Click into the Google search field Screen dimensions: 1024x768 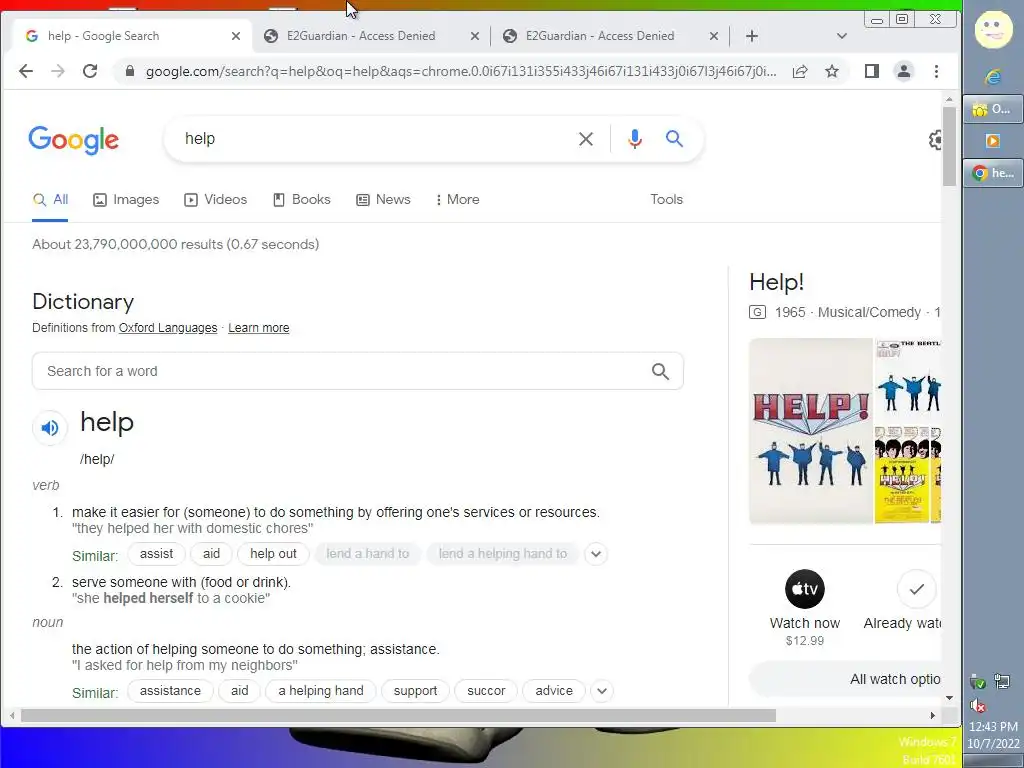click(x=372, y=138)
